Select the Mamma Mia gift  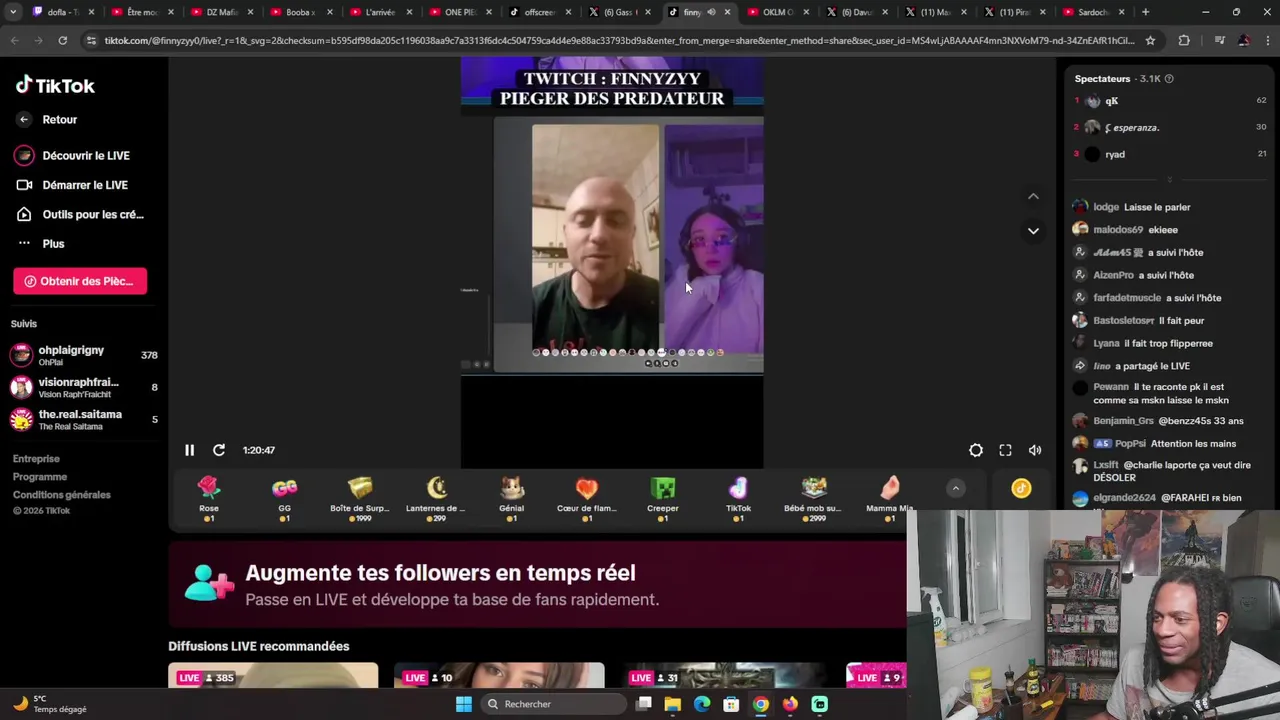[889, 498]
